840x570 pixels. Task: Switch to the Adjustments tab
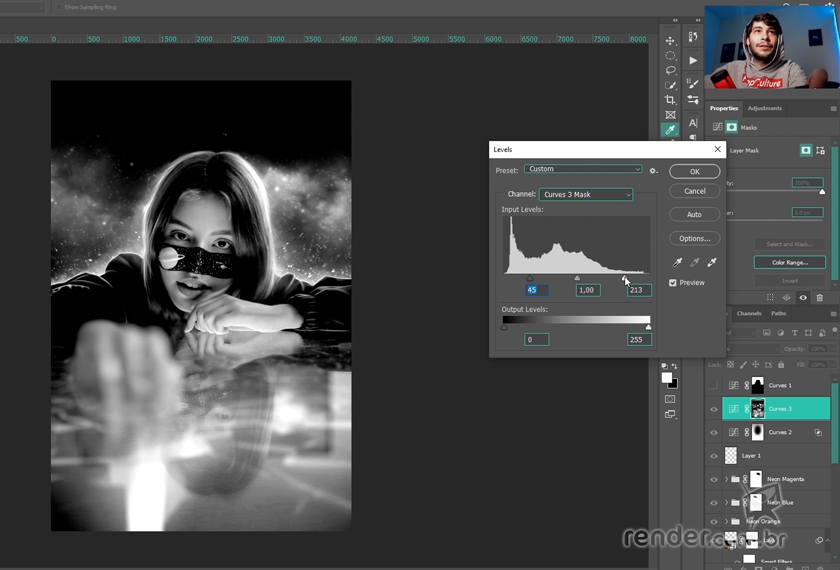765,108
